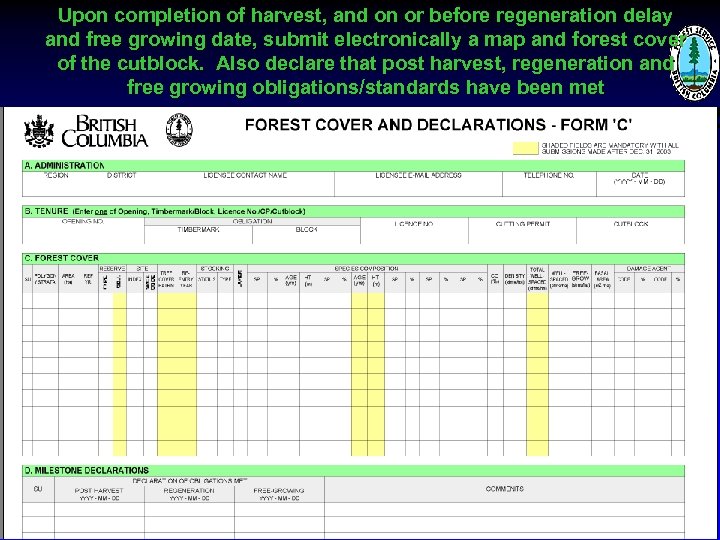Click the 'RESERVE' column group header

click(x=112, y=268)
